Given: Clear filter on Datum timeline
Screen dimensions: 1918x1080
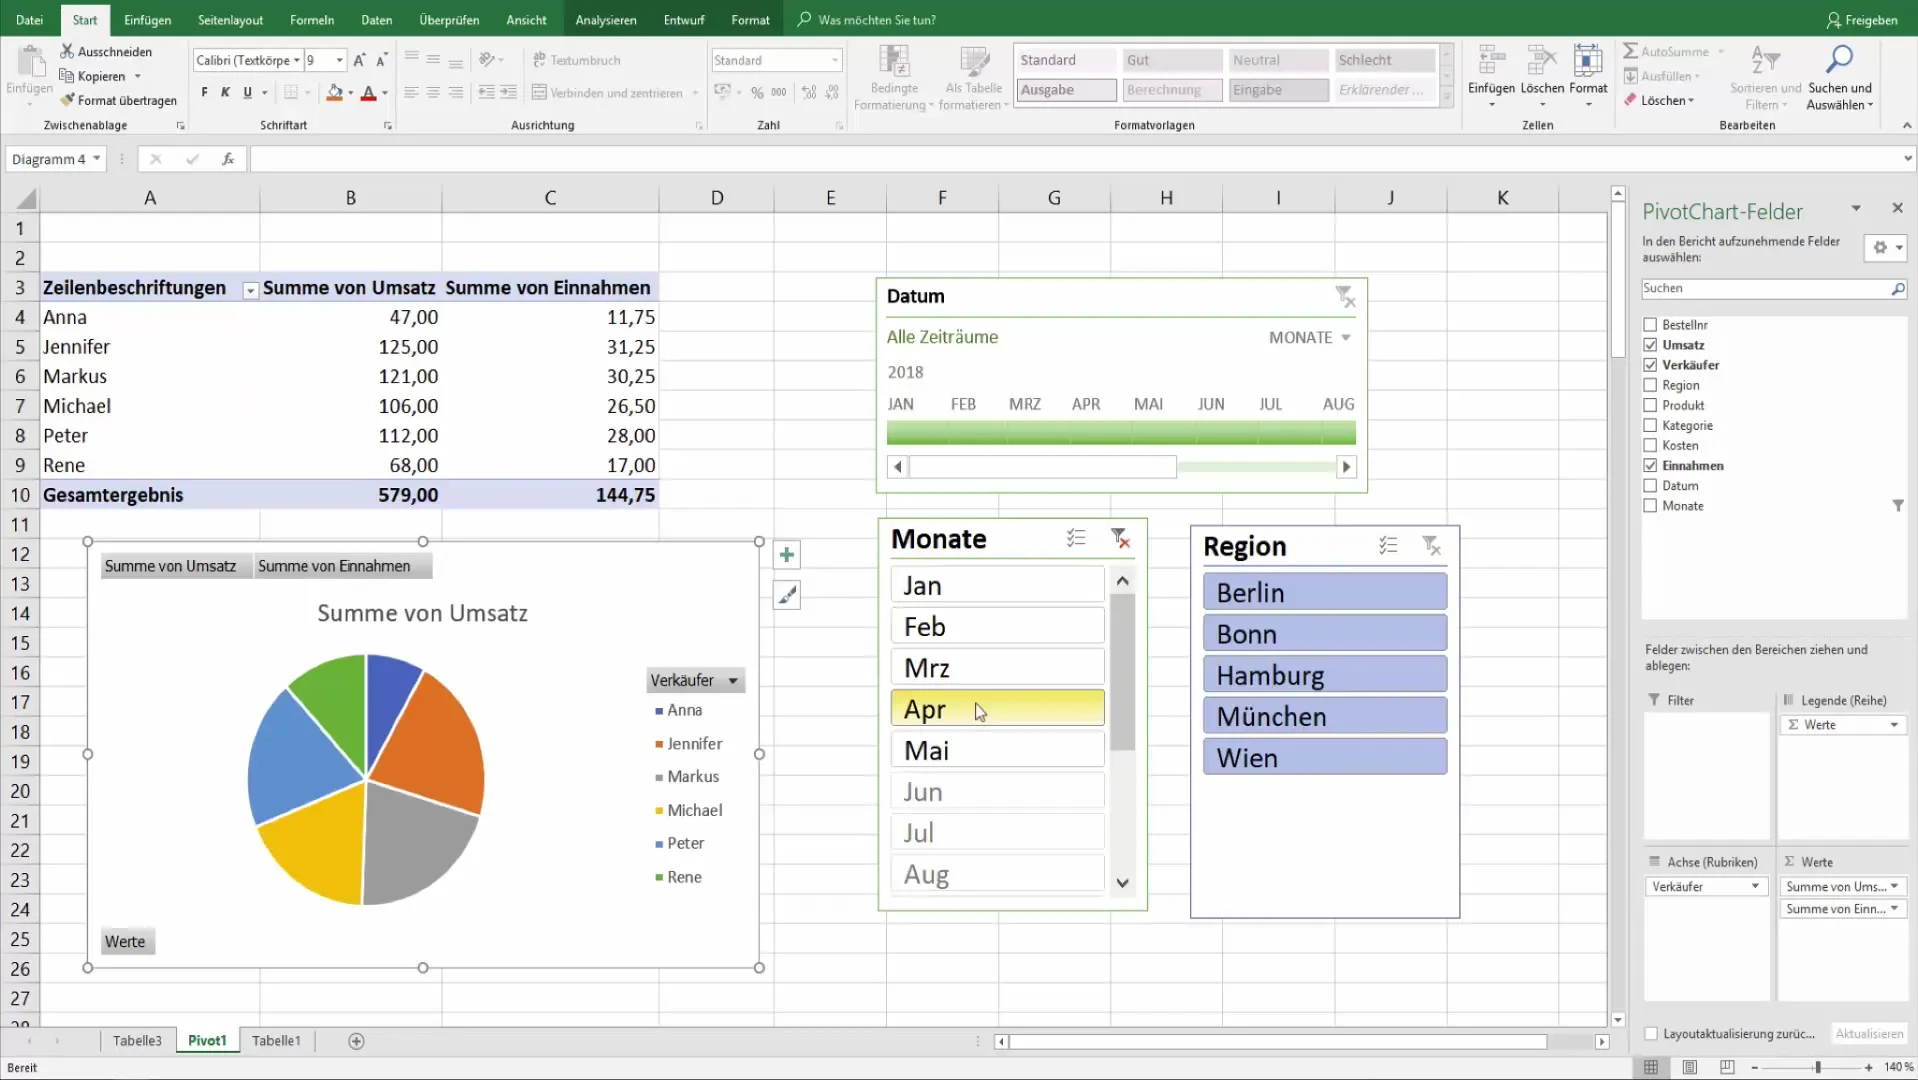Looking at the screenshot, I should pyautogui.click(x=1345, y=297).
